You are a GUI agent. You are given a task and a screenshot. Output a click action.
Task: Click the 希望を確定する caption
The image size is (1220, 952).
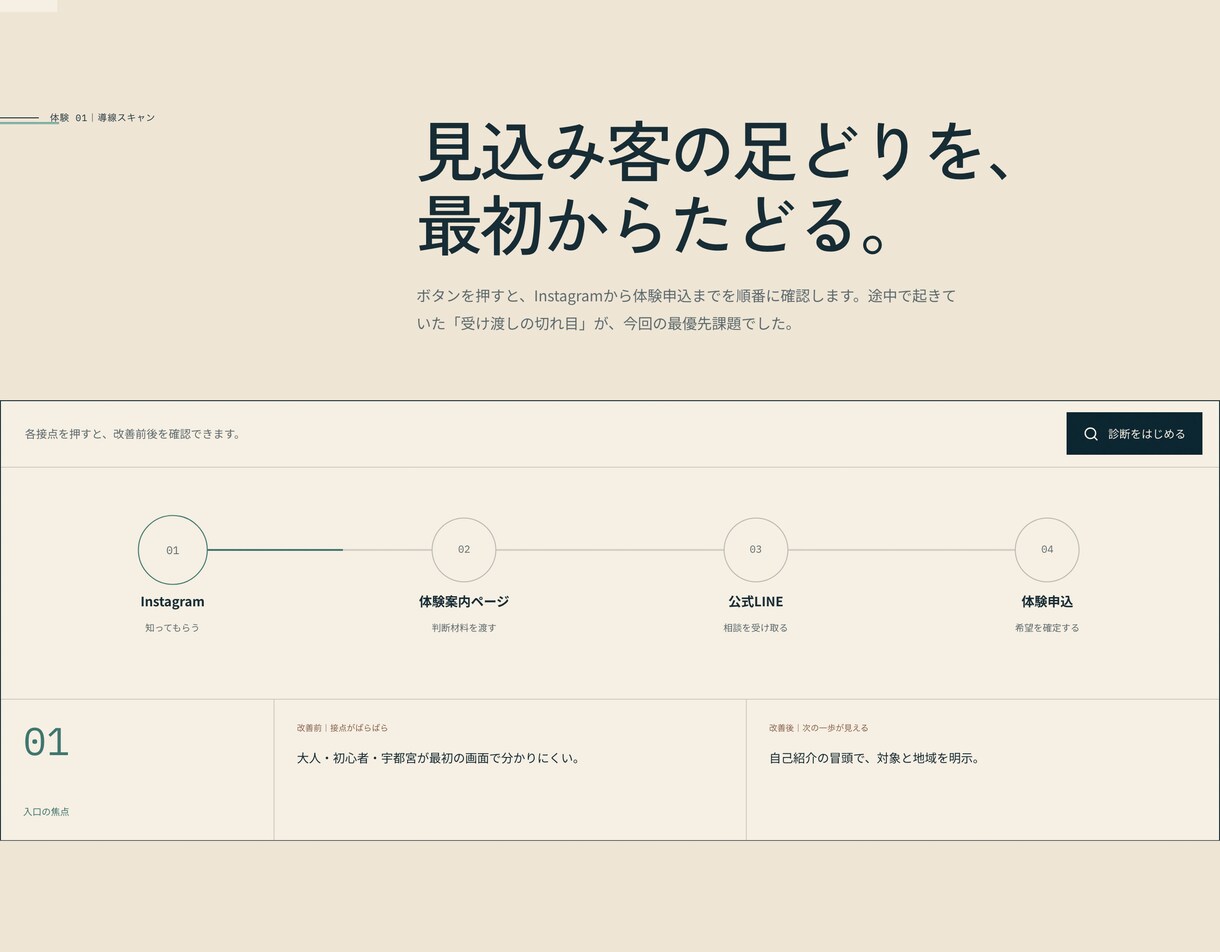point(1047,628)
